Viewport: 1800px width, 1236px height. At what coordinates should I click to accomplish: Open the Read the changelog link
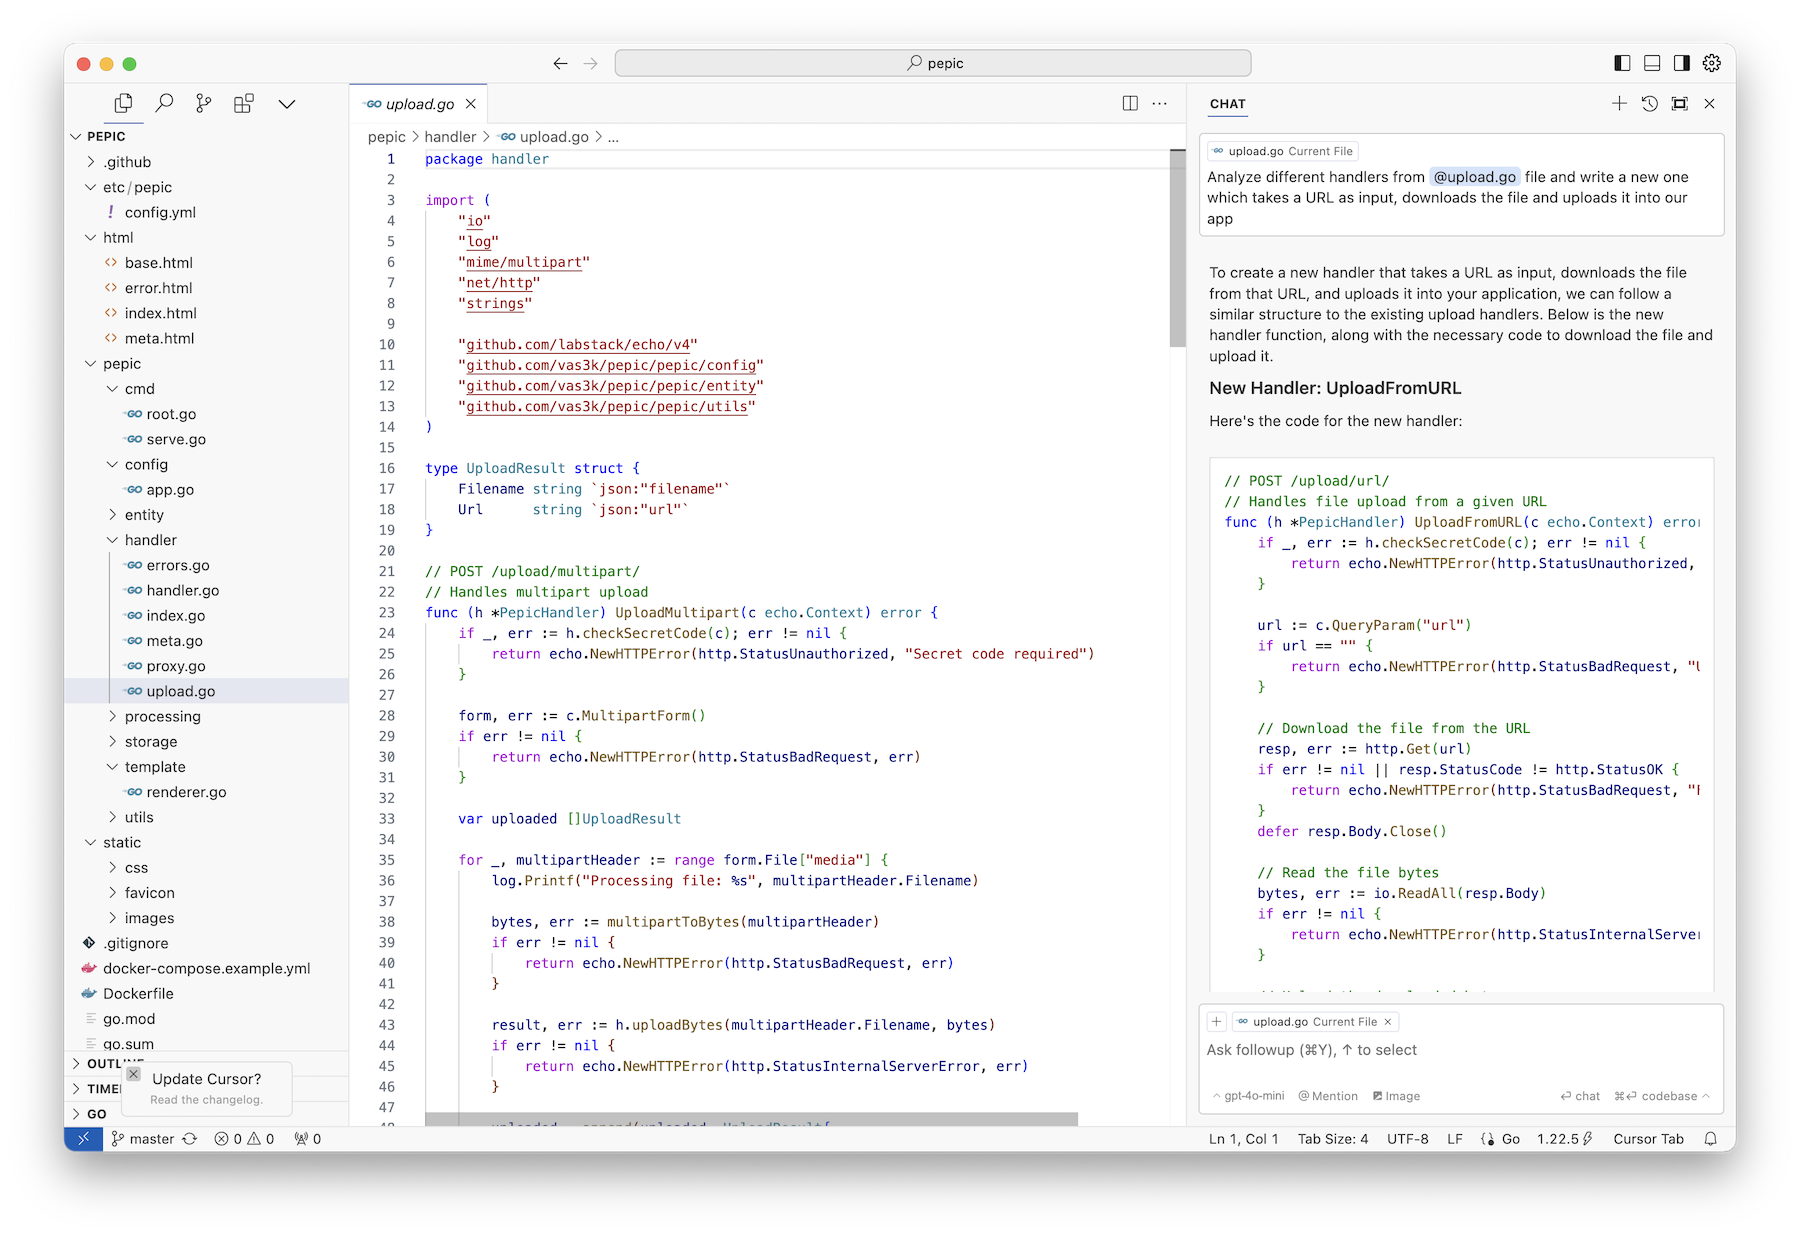[206, 1100]
